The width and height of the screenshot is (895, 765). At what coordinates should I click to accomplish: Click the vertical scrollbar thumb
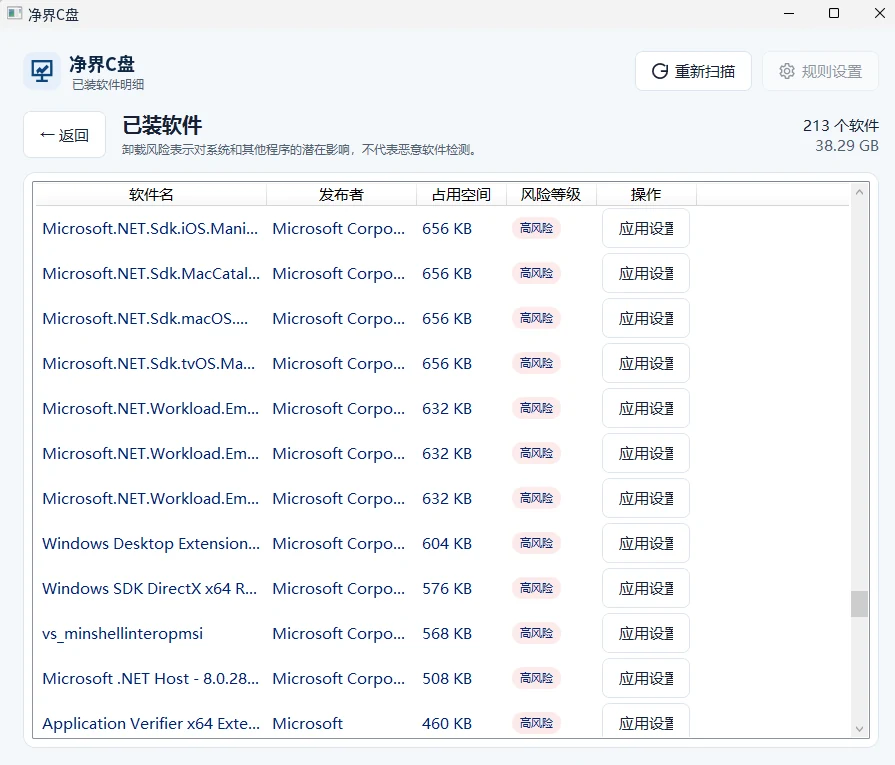(859, 604)
